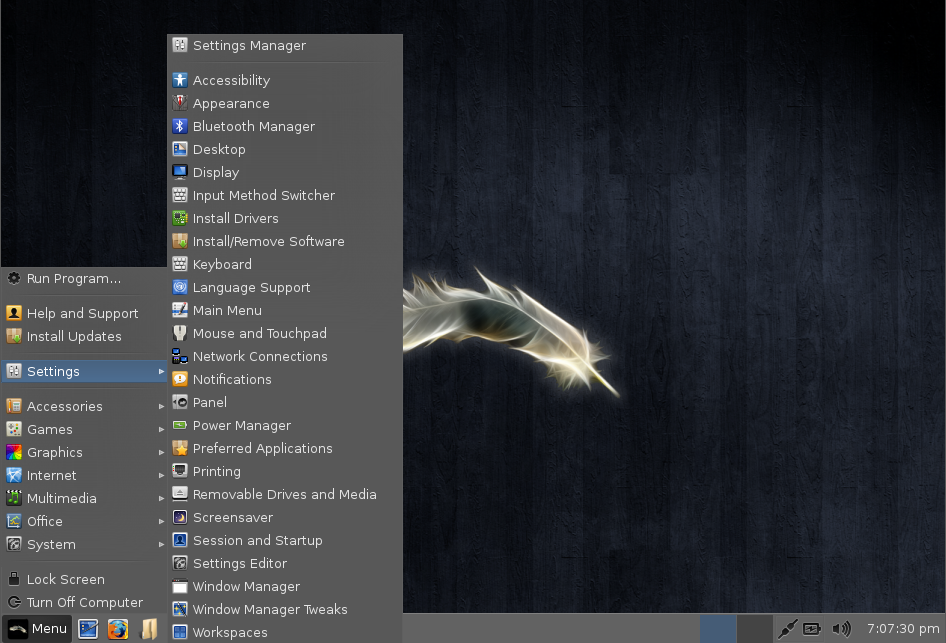Select Window Manager entry
The width and height of the screenshot is (946, 643).
(285, 586)
